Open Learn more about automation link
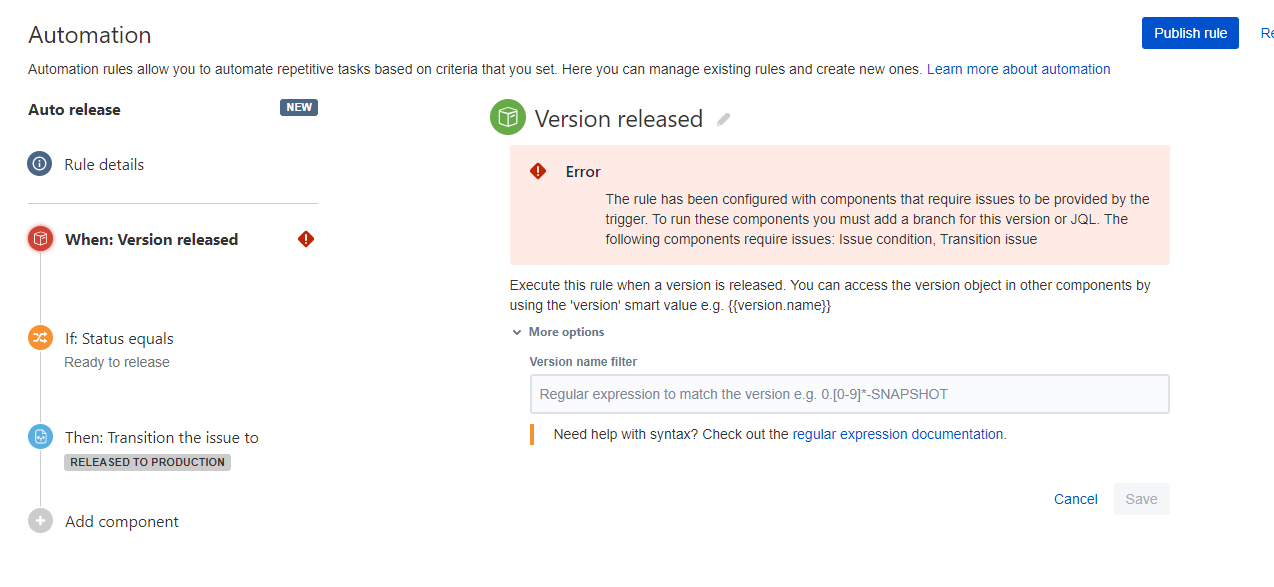The image size is (1274, 587). tap(1018, 69)
